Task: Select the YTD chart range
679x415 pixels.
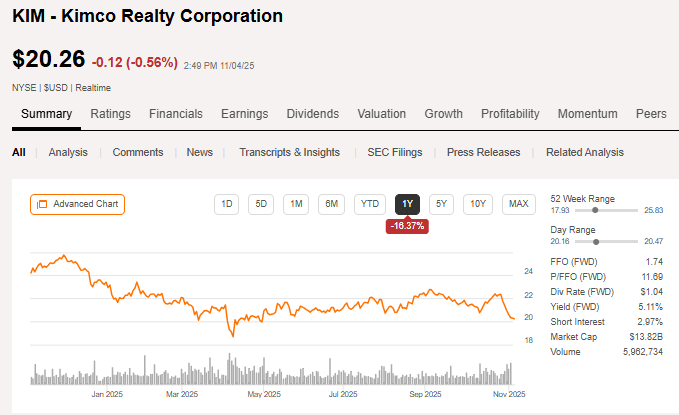Action: click(370, 204)
